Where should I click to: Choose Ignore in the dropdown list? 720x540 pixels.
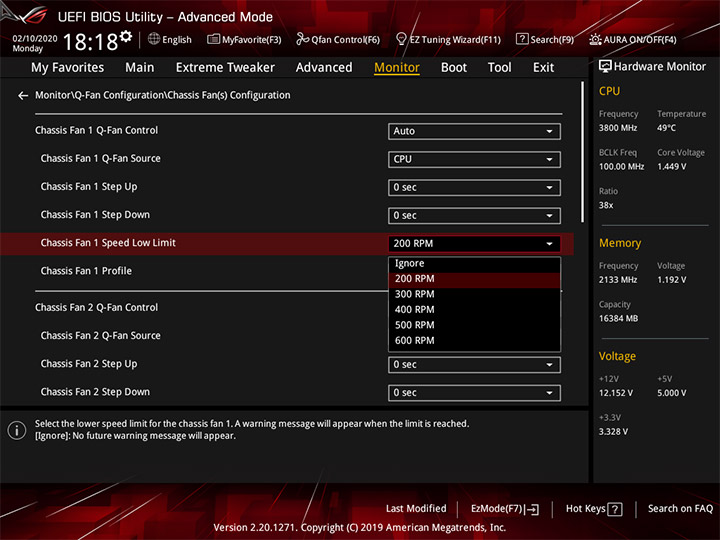pos(474,264)
